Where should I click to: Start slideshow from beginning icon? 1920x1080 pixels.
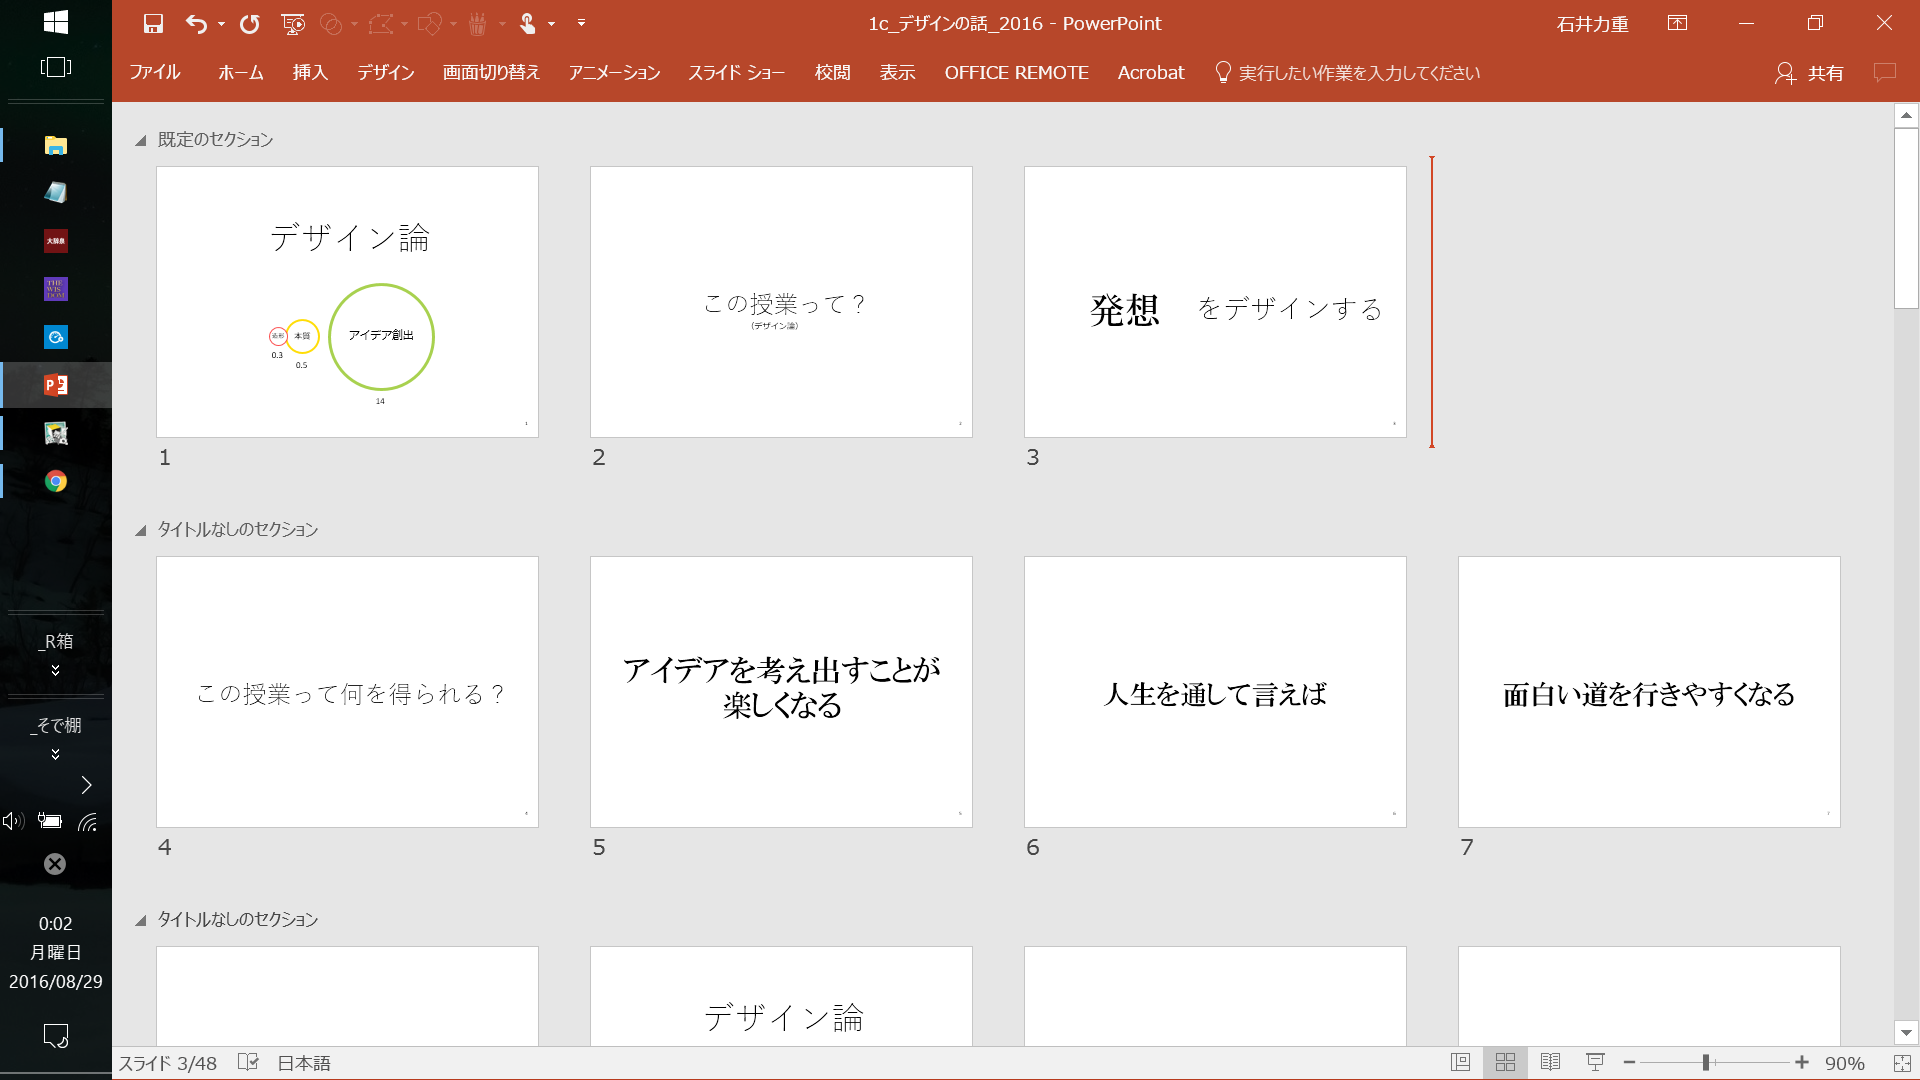point(293,23)
